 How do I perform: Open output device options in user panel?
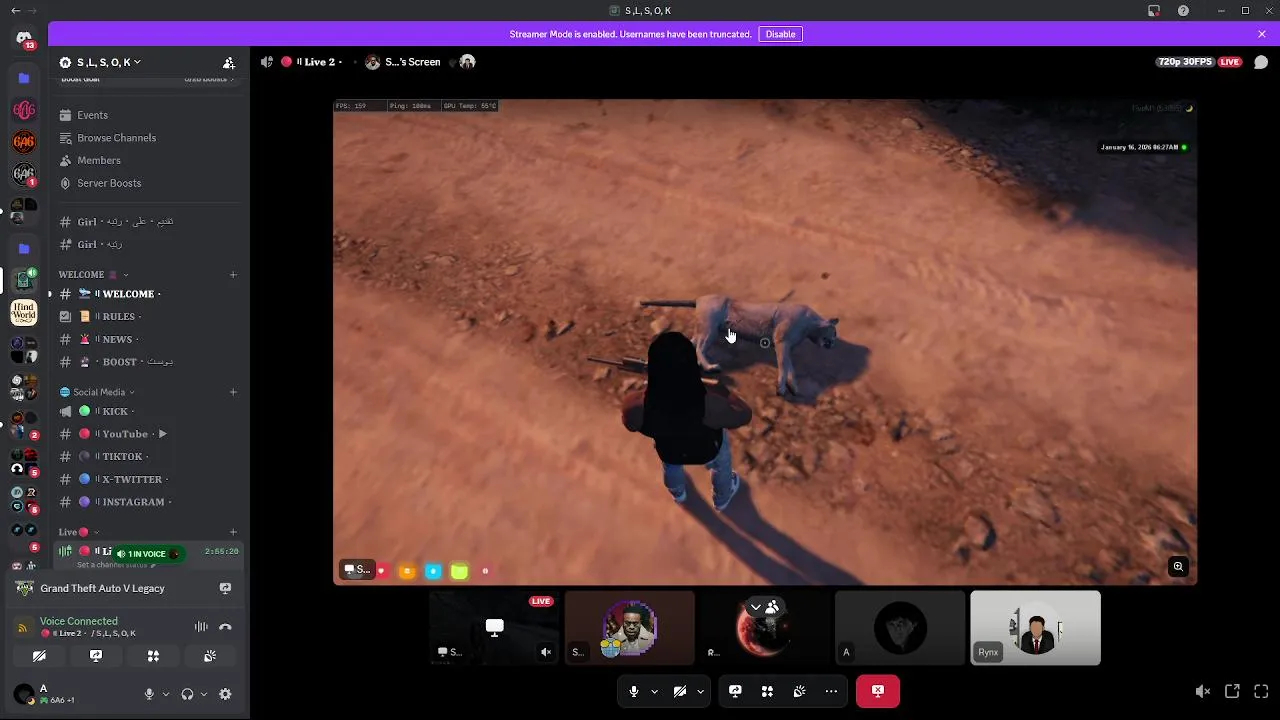point(204,694)
